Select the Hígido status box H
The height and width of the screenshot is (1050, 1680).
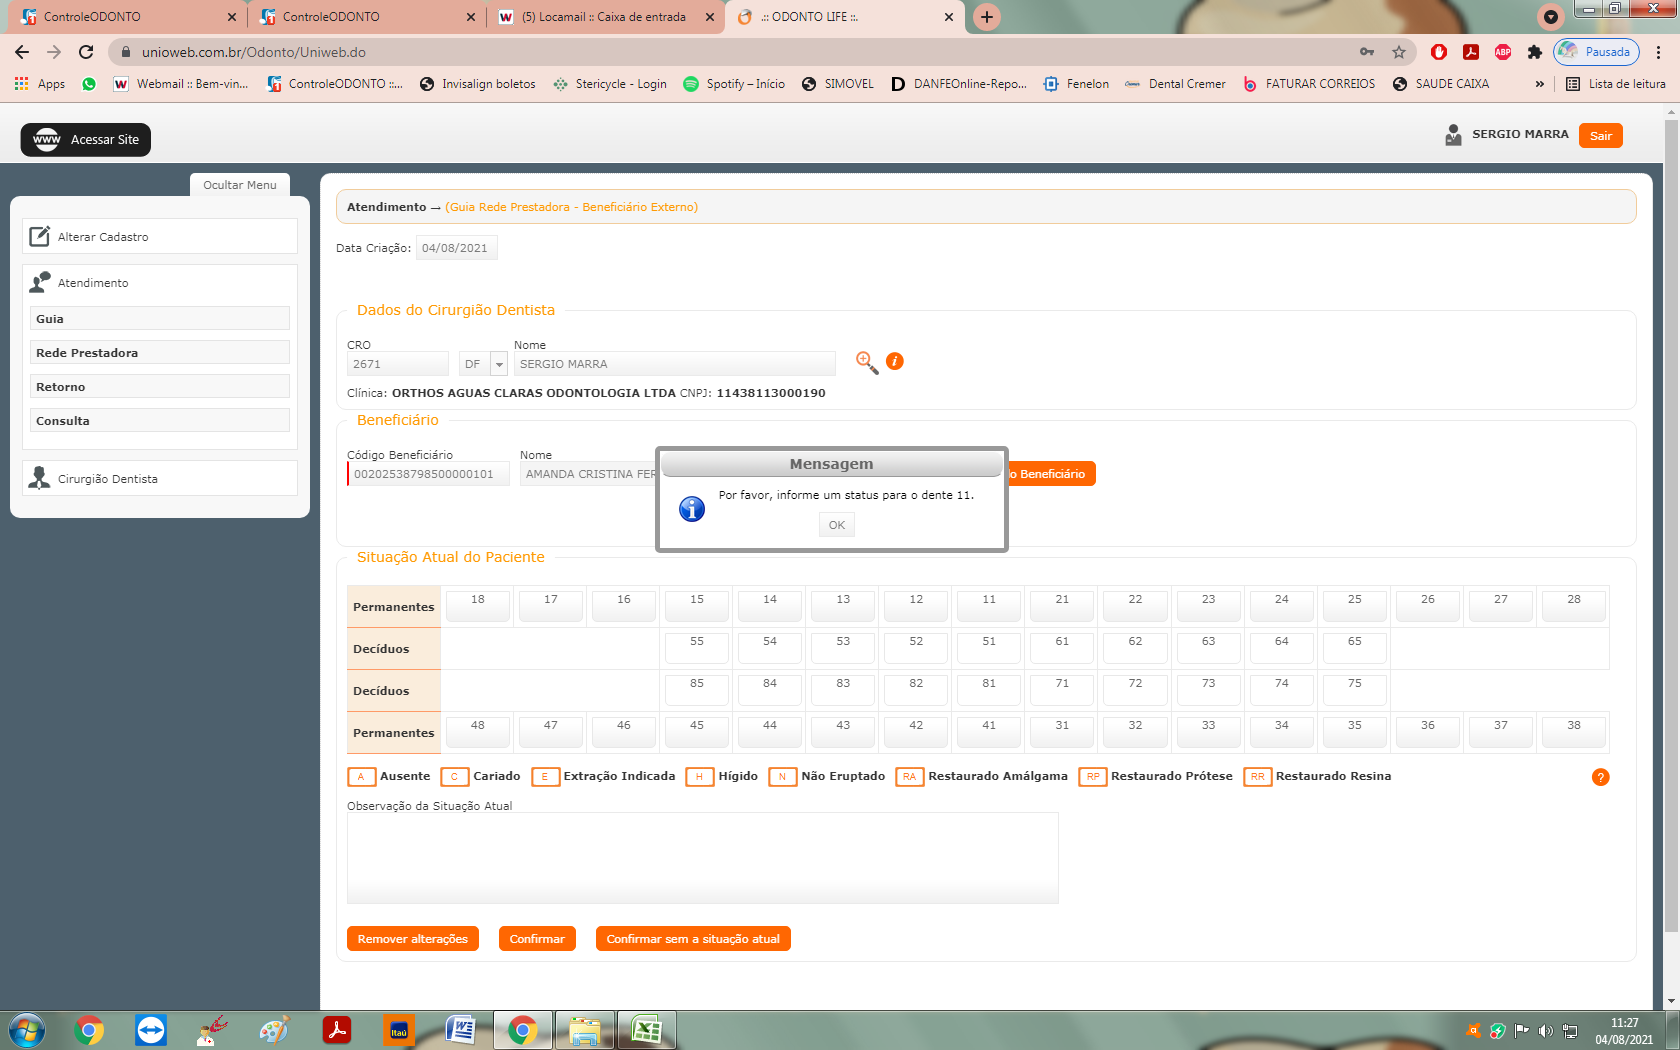(699, 777)
